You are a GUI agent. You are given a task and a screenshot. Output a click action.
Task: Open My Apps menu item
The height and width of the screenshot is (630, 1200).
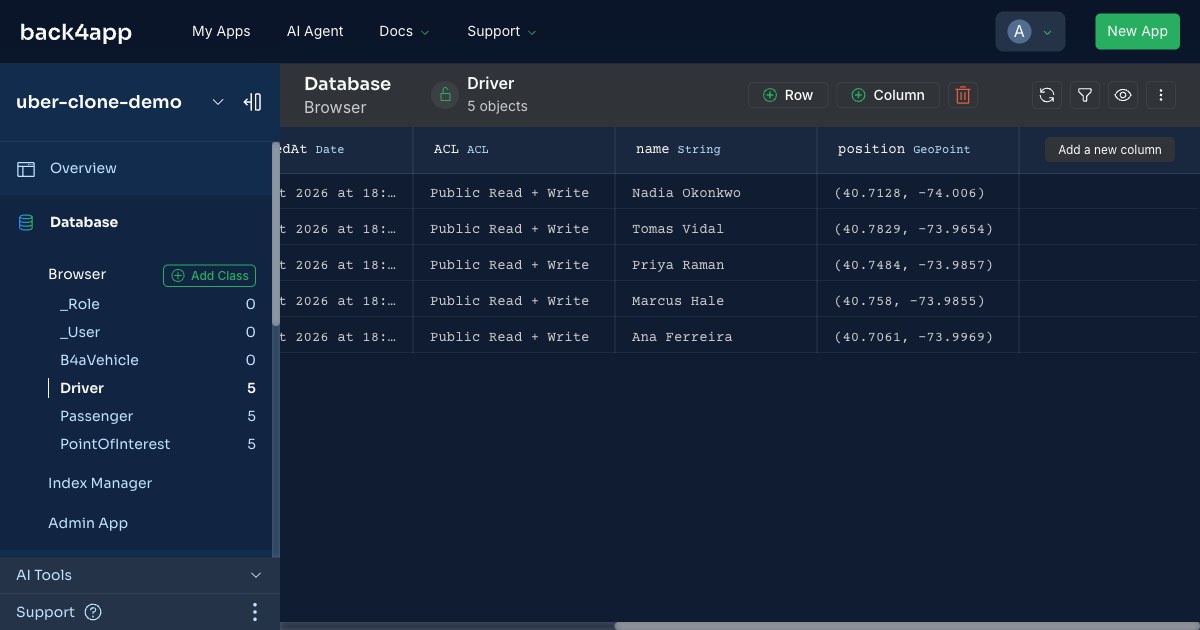(x=221, y=31)
